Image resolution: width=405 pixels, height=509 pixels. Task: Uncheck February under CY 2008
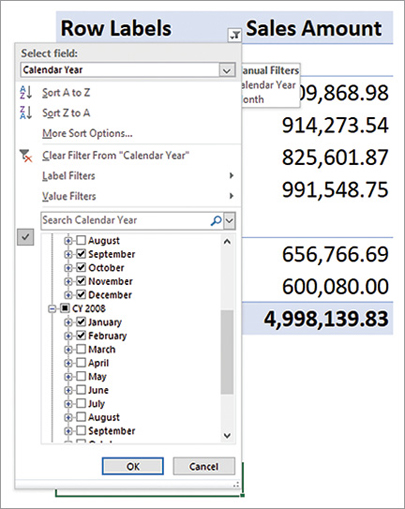81,335
